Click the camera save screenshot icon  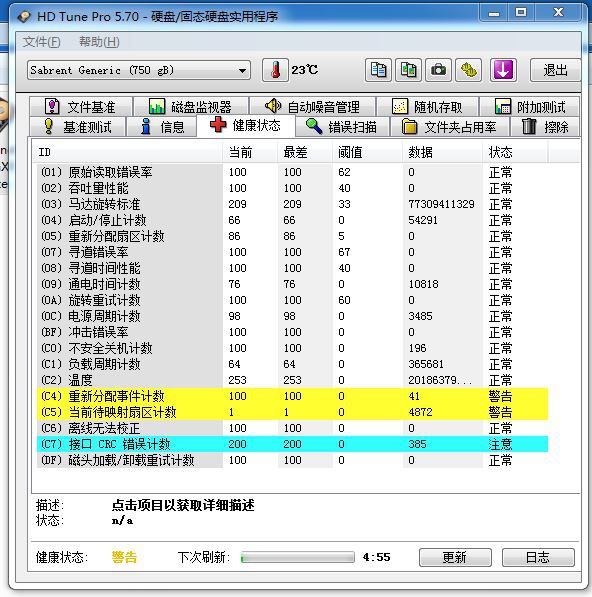tap(438, 70)
